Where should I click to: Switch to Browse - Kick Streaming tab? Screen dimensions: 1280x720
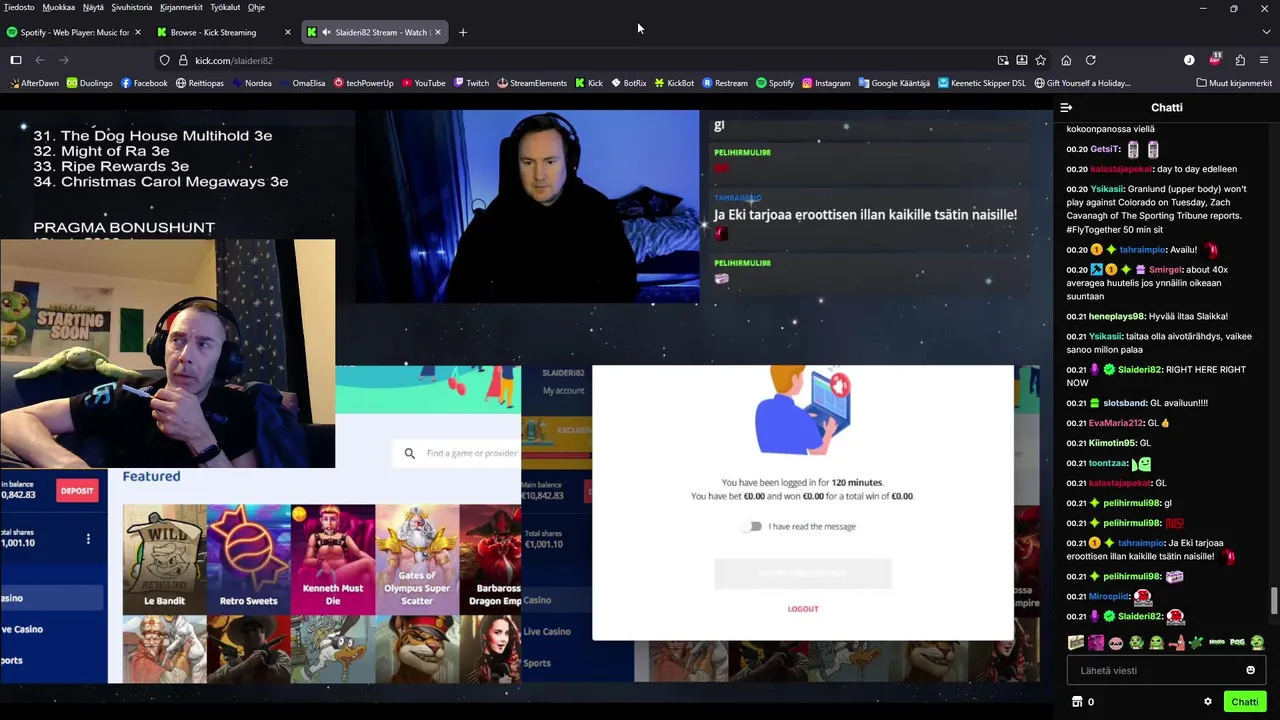pos(224,32)
